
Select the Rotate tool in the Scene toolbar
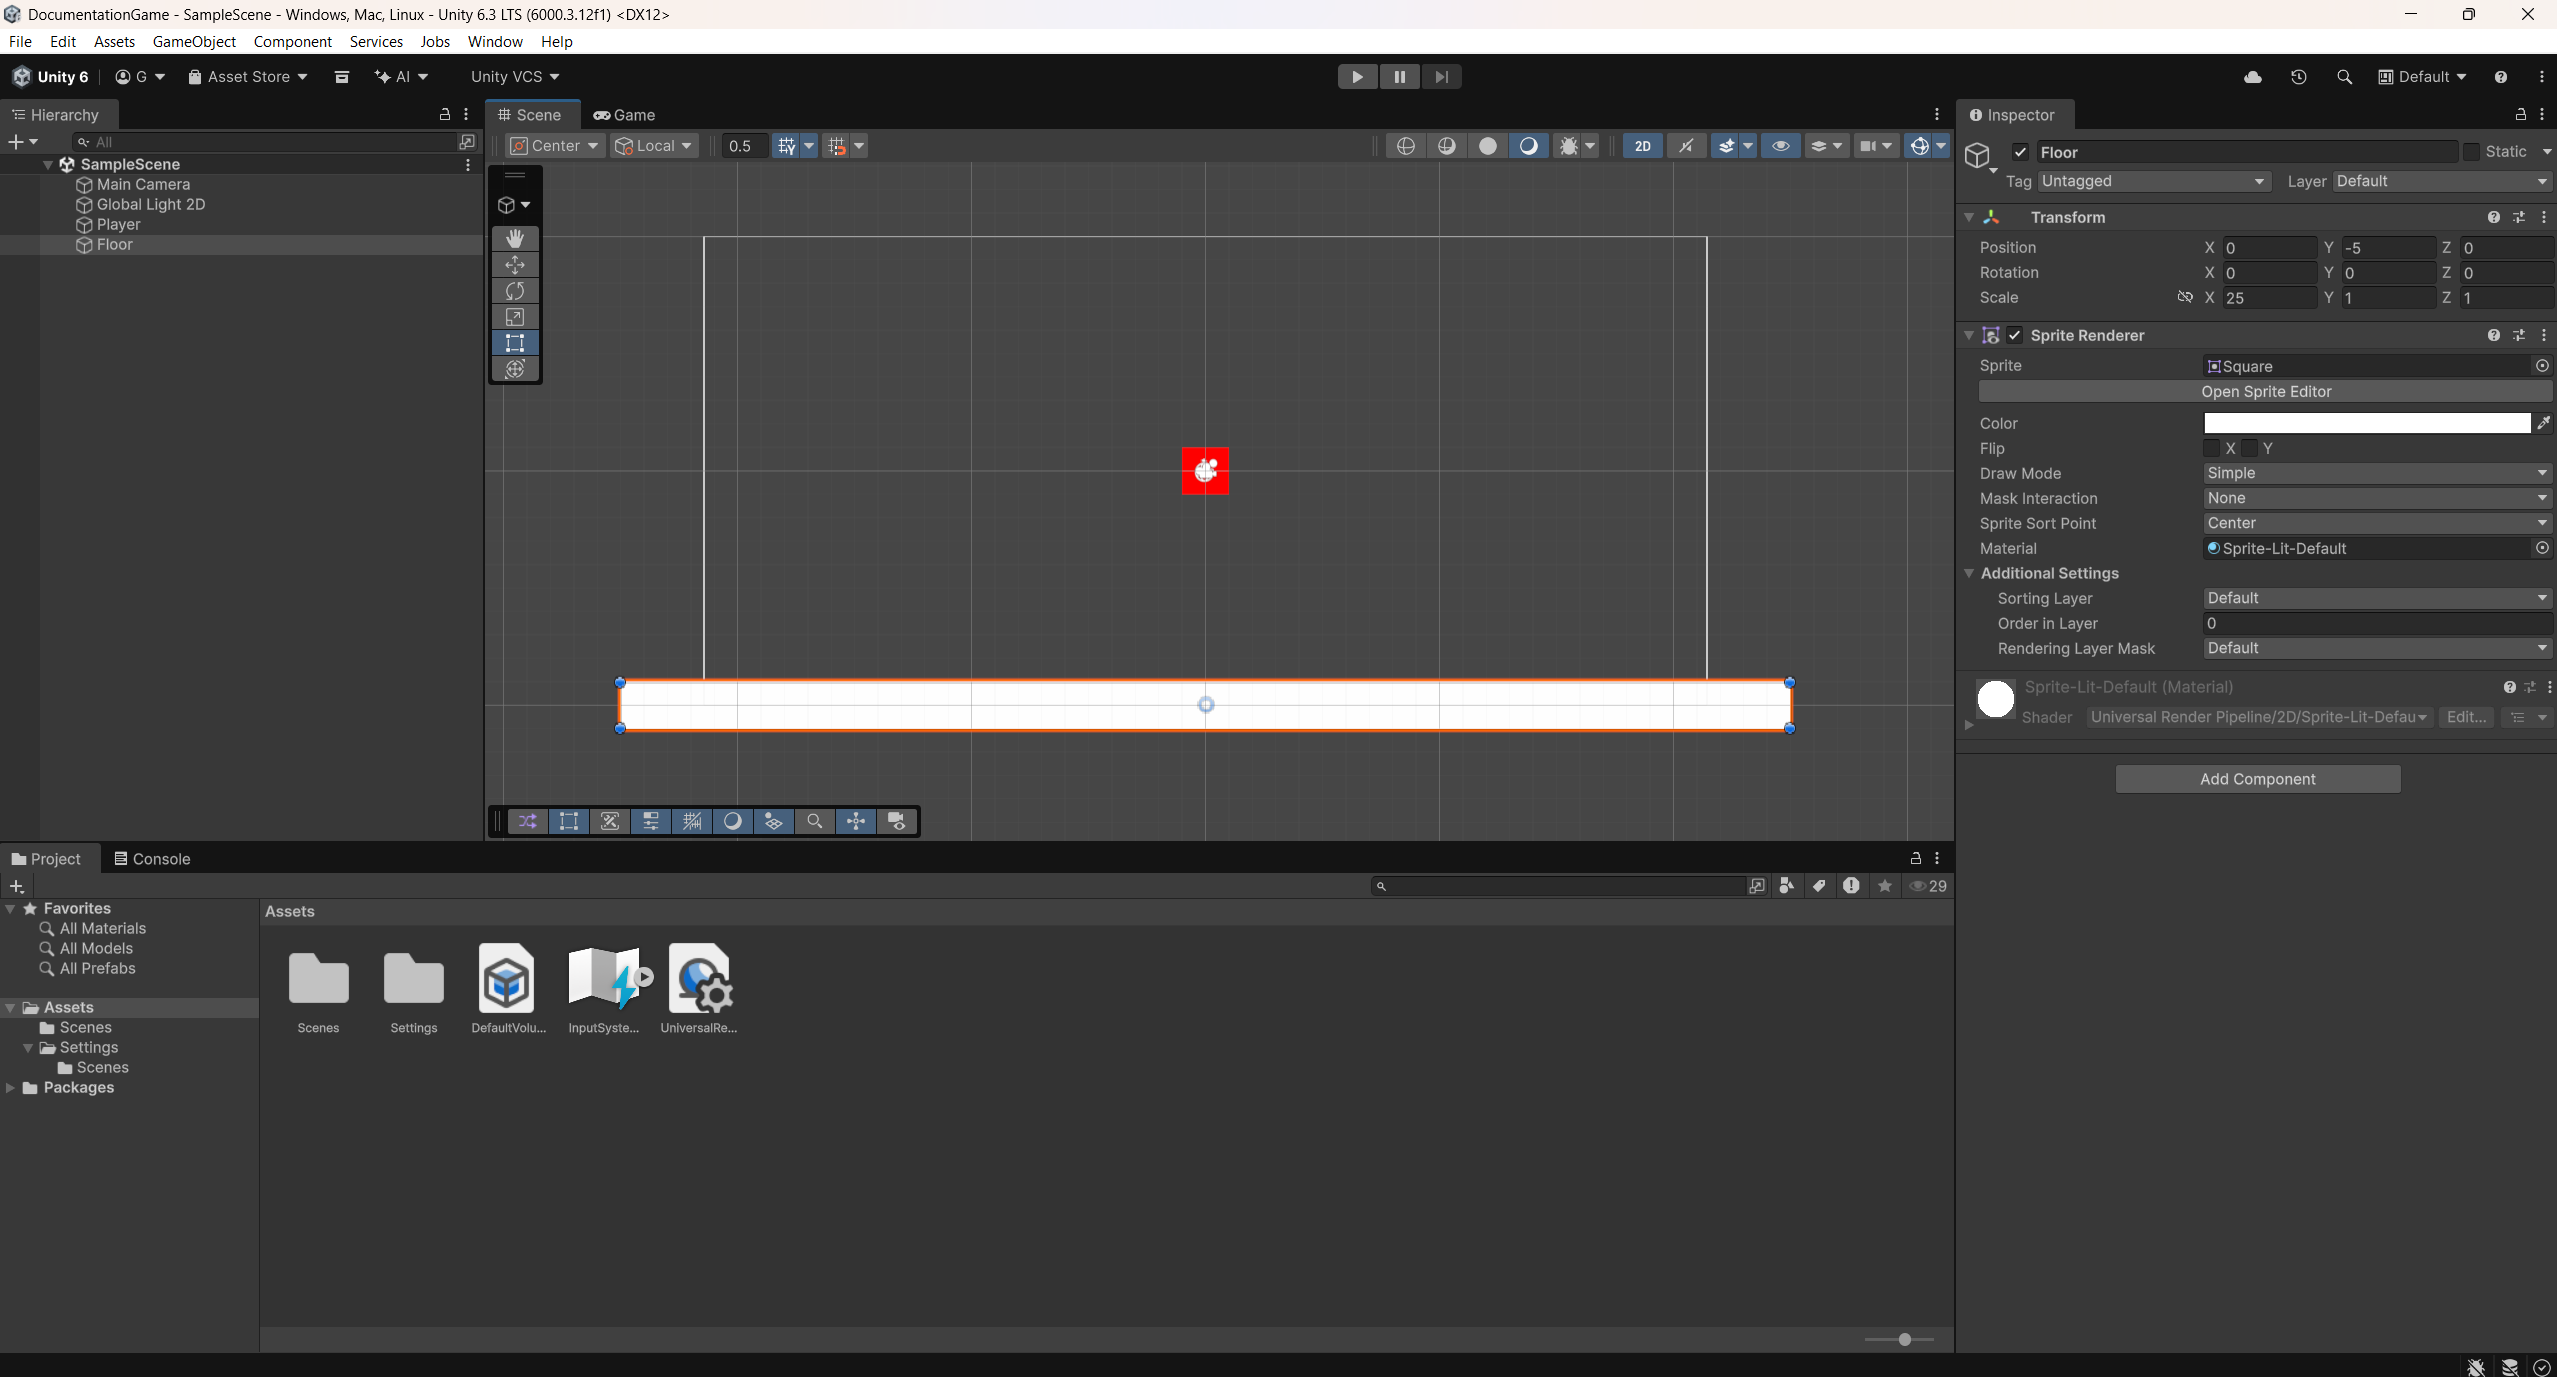pyautogui.click(x=514, y=291)
